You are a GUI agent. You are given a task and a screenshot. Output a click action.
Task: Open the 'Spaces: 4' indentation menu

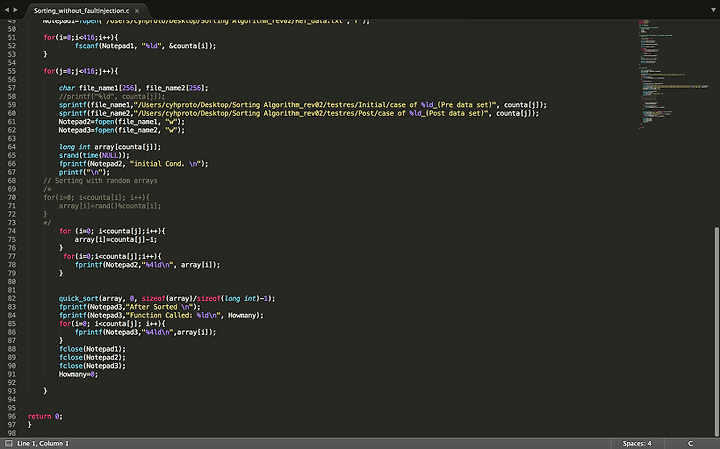[x=637, y=443]
